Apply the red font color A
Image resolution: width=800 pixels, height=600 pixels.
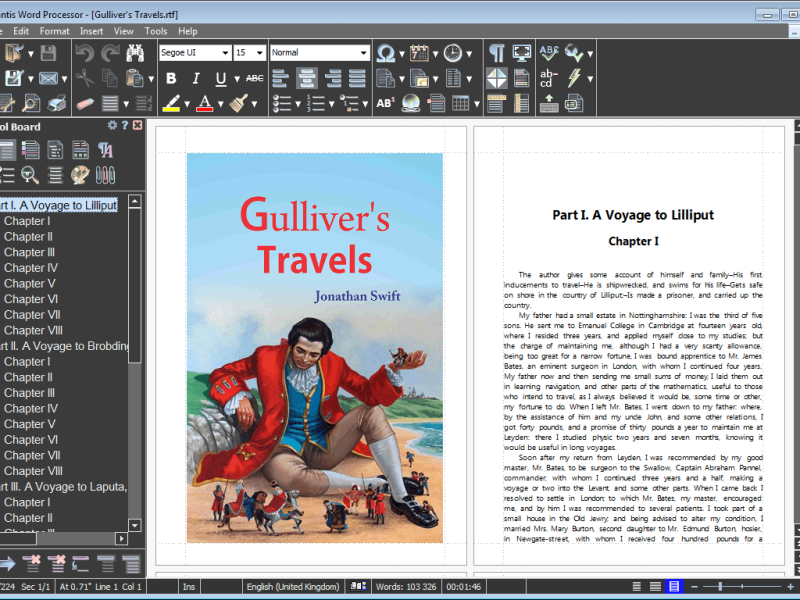coord(205,104)
